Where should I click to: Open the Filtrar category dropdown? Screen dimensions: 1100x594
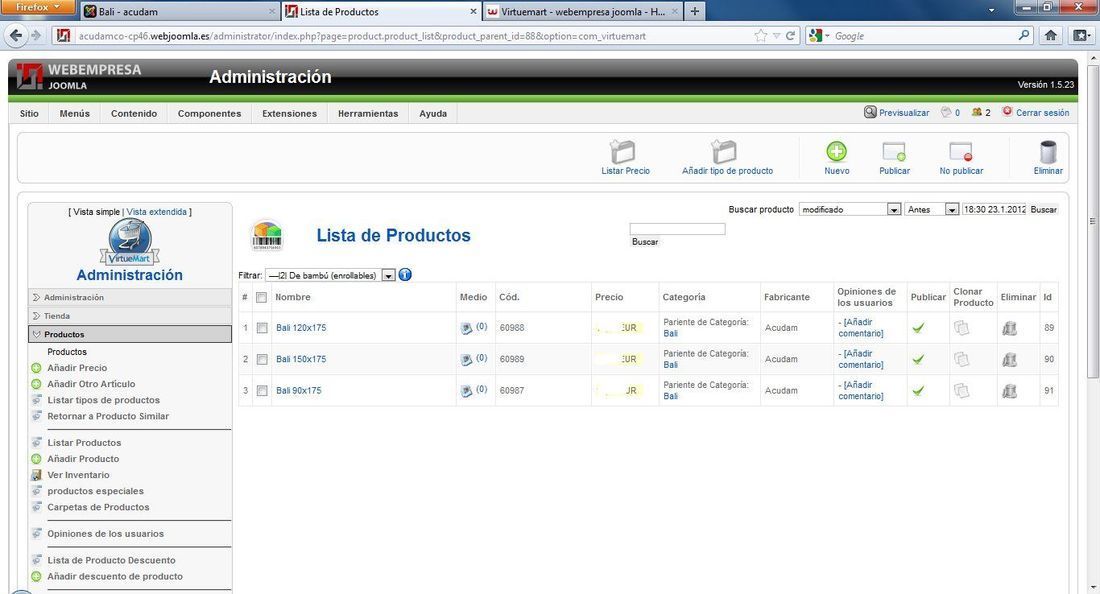point(330,276)
